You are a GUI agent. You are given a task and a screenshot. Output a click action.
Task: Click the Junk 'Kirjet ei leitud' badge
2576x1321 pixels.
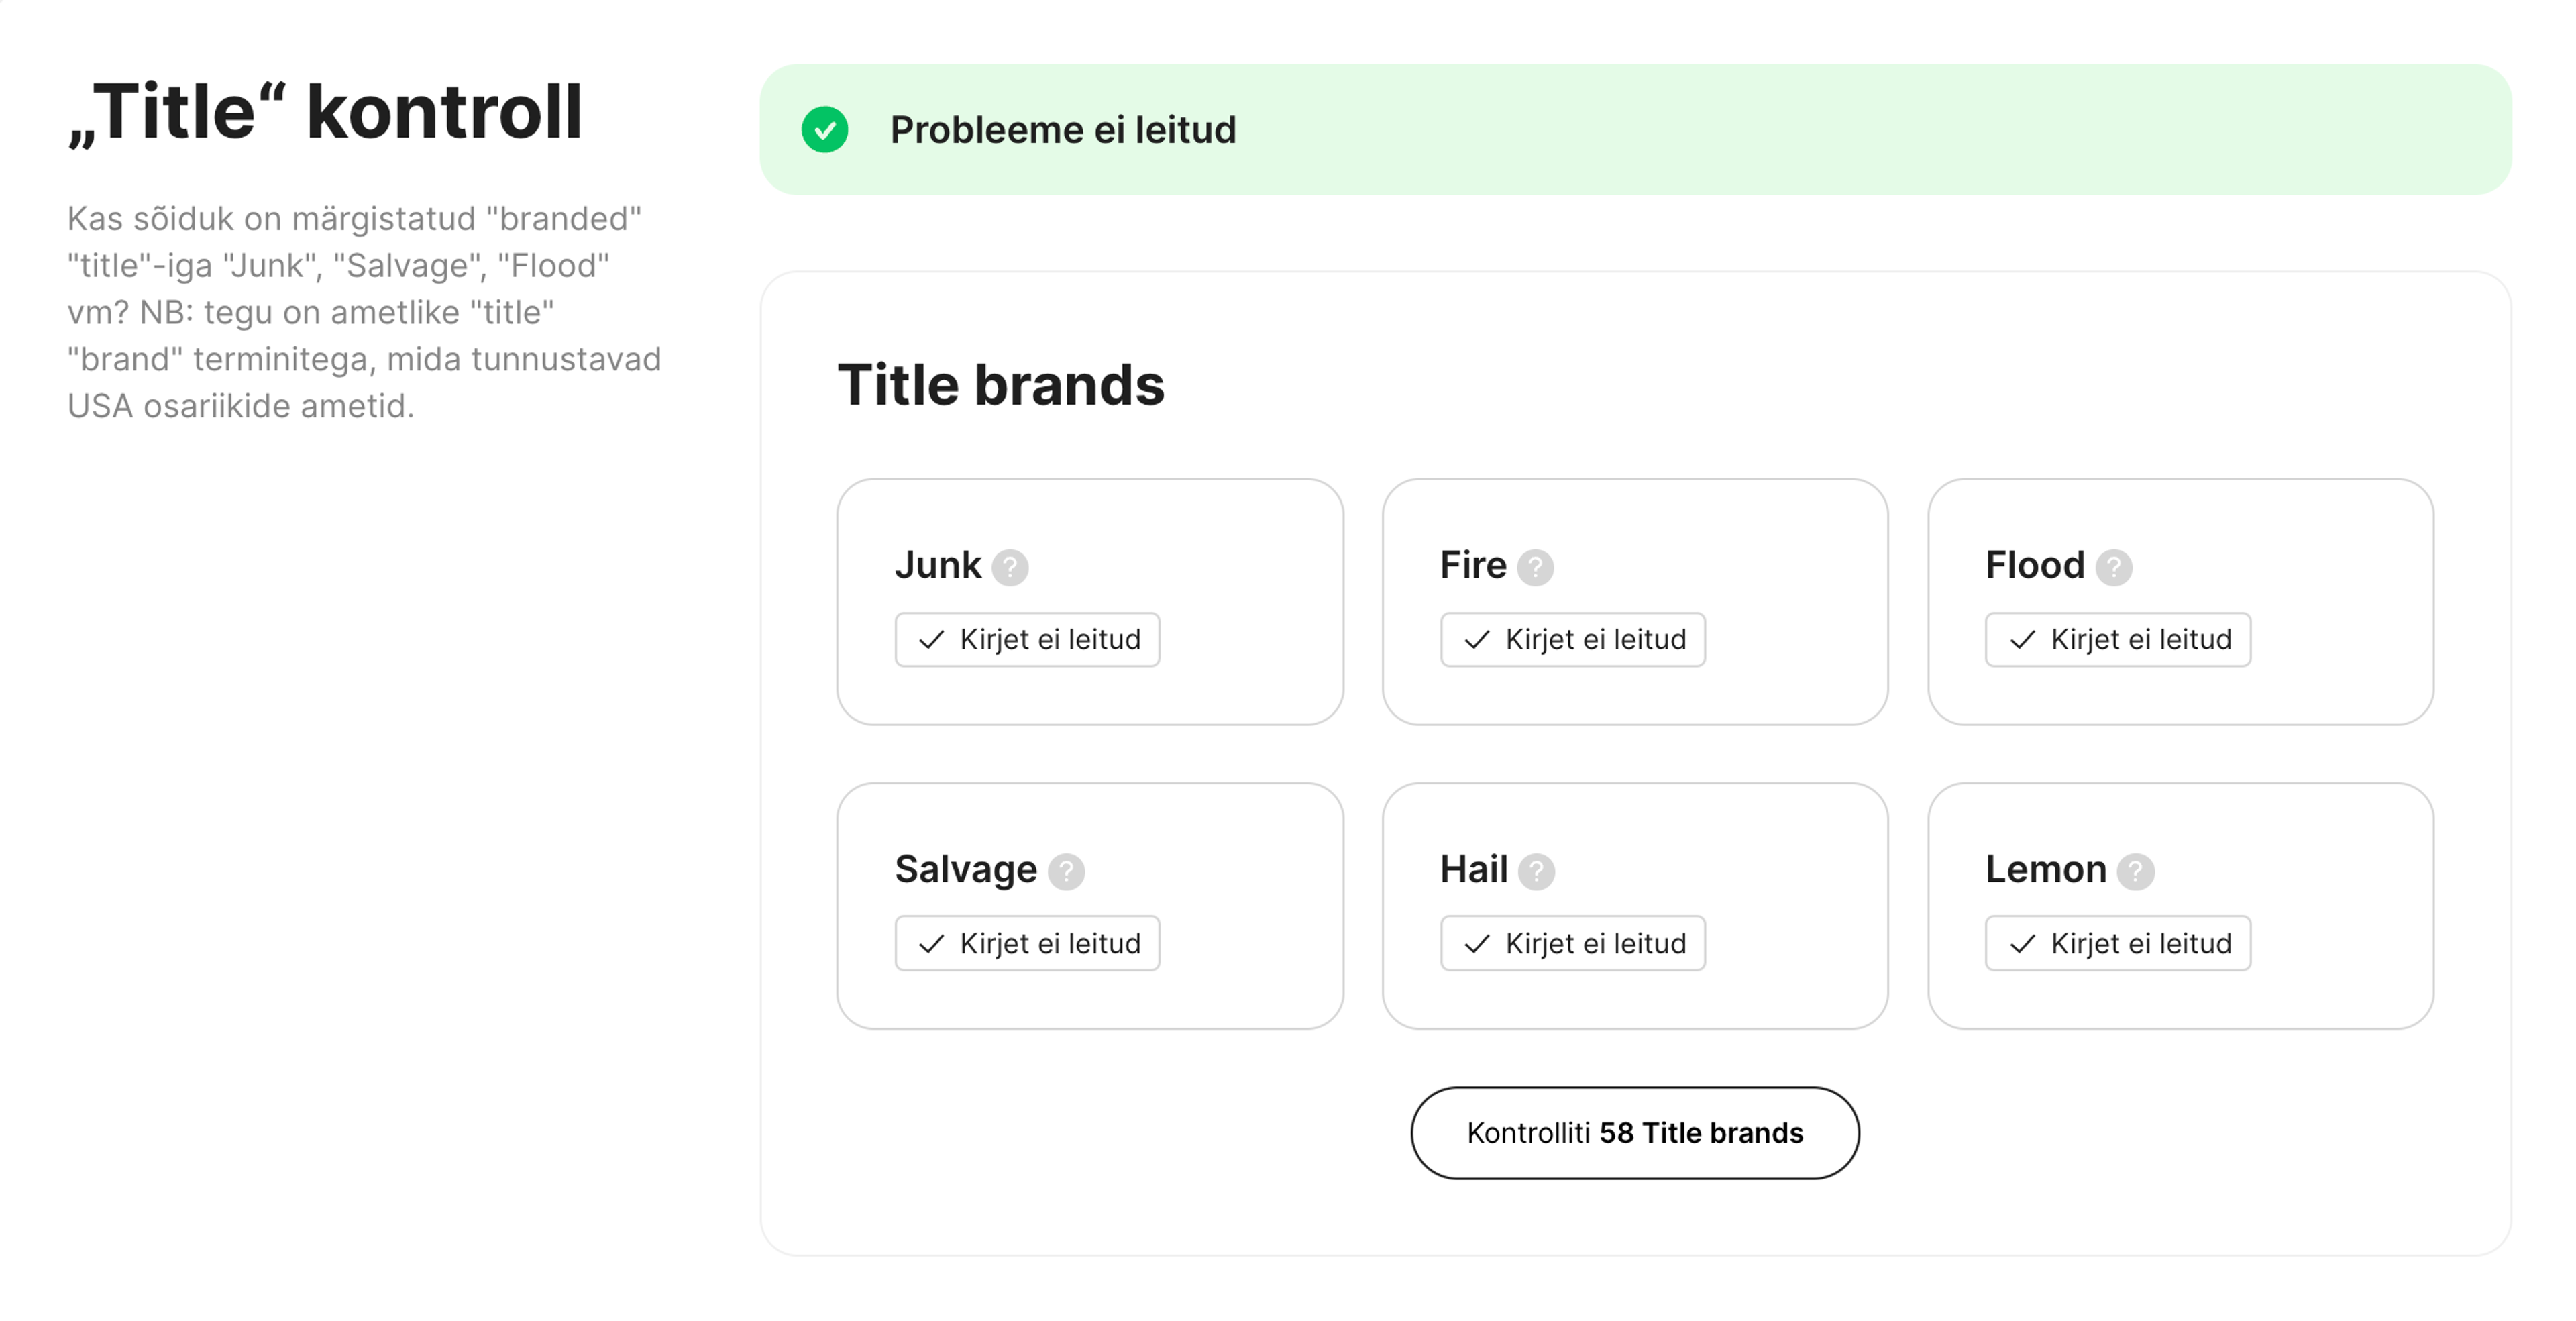click(x=1027, y=640)
